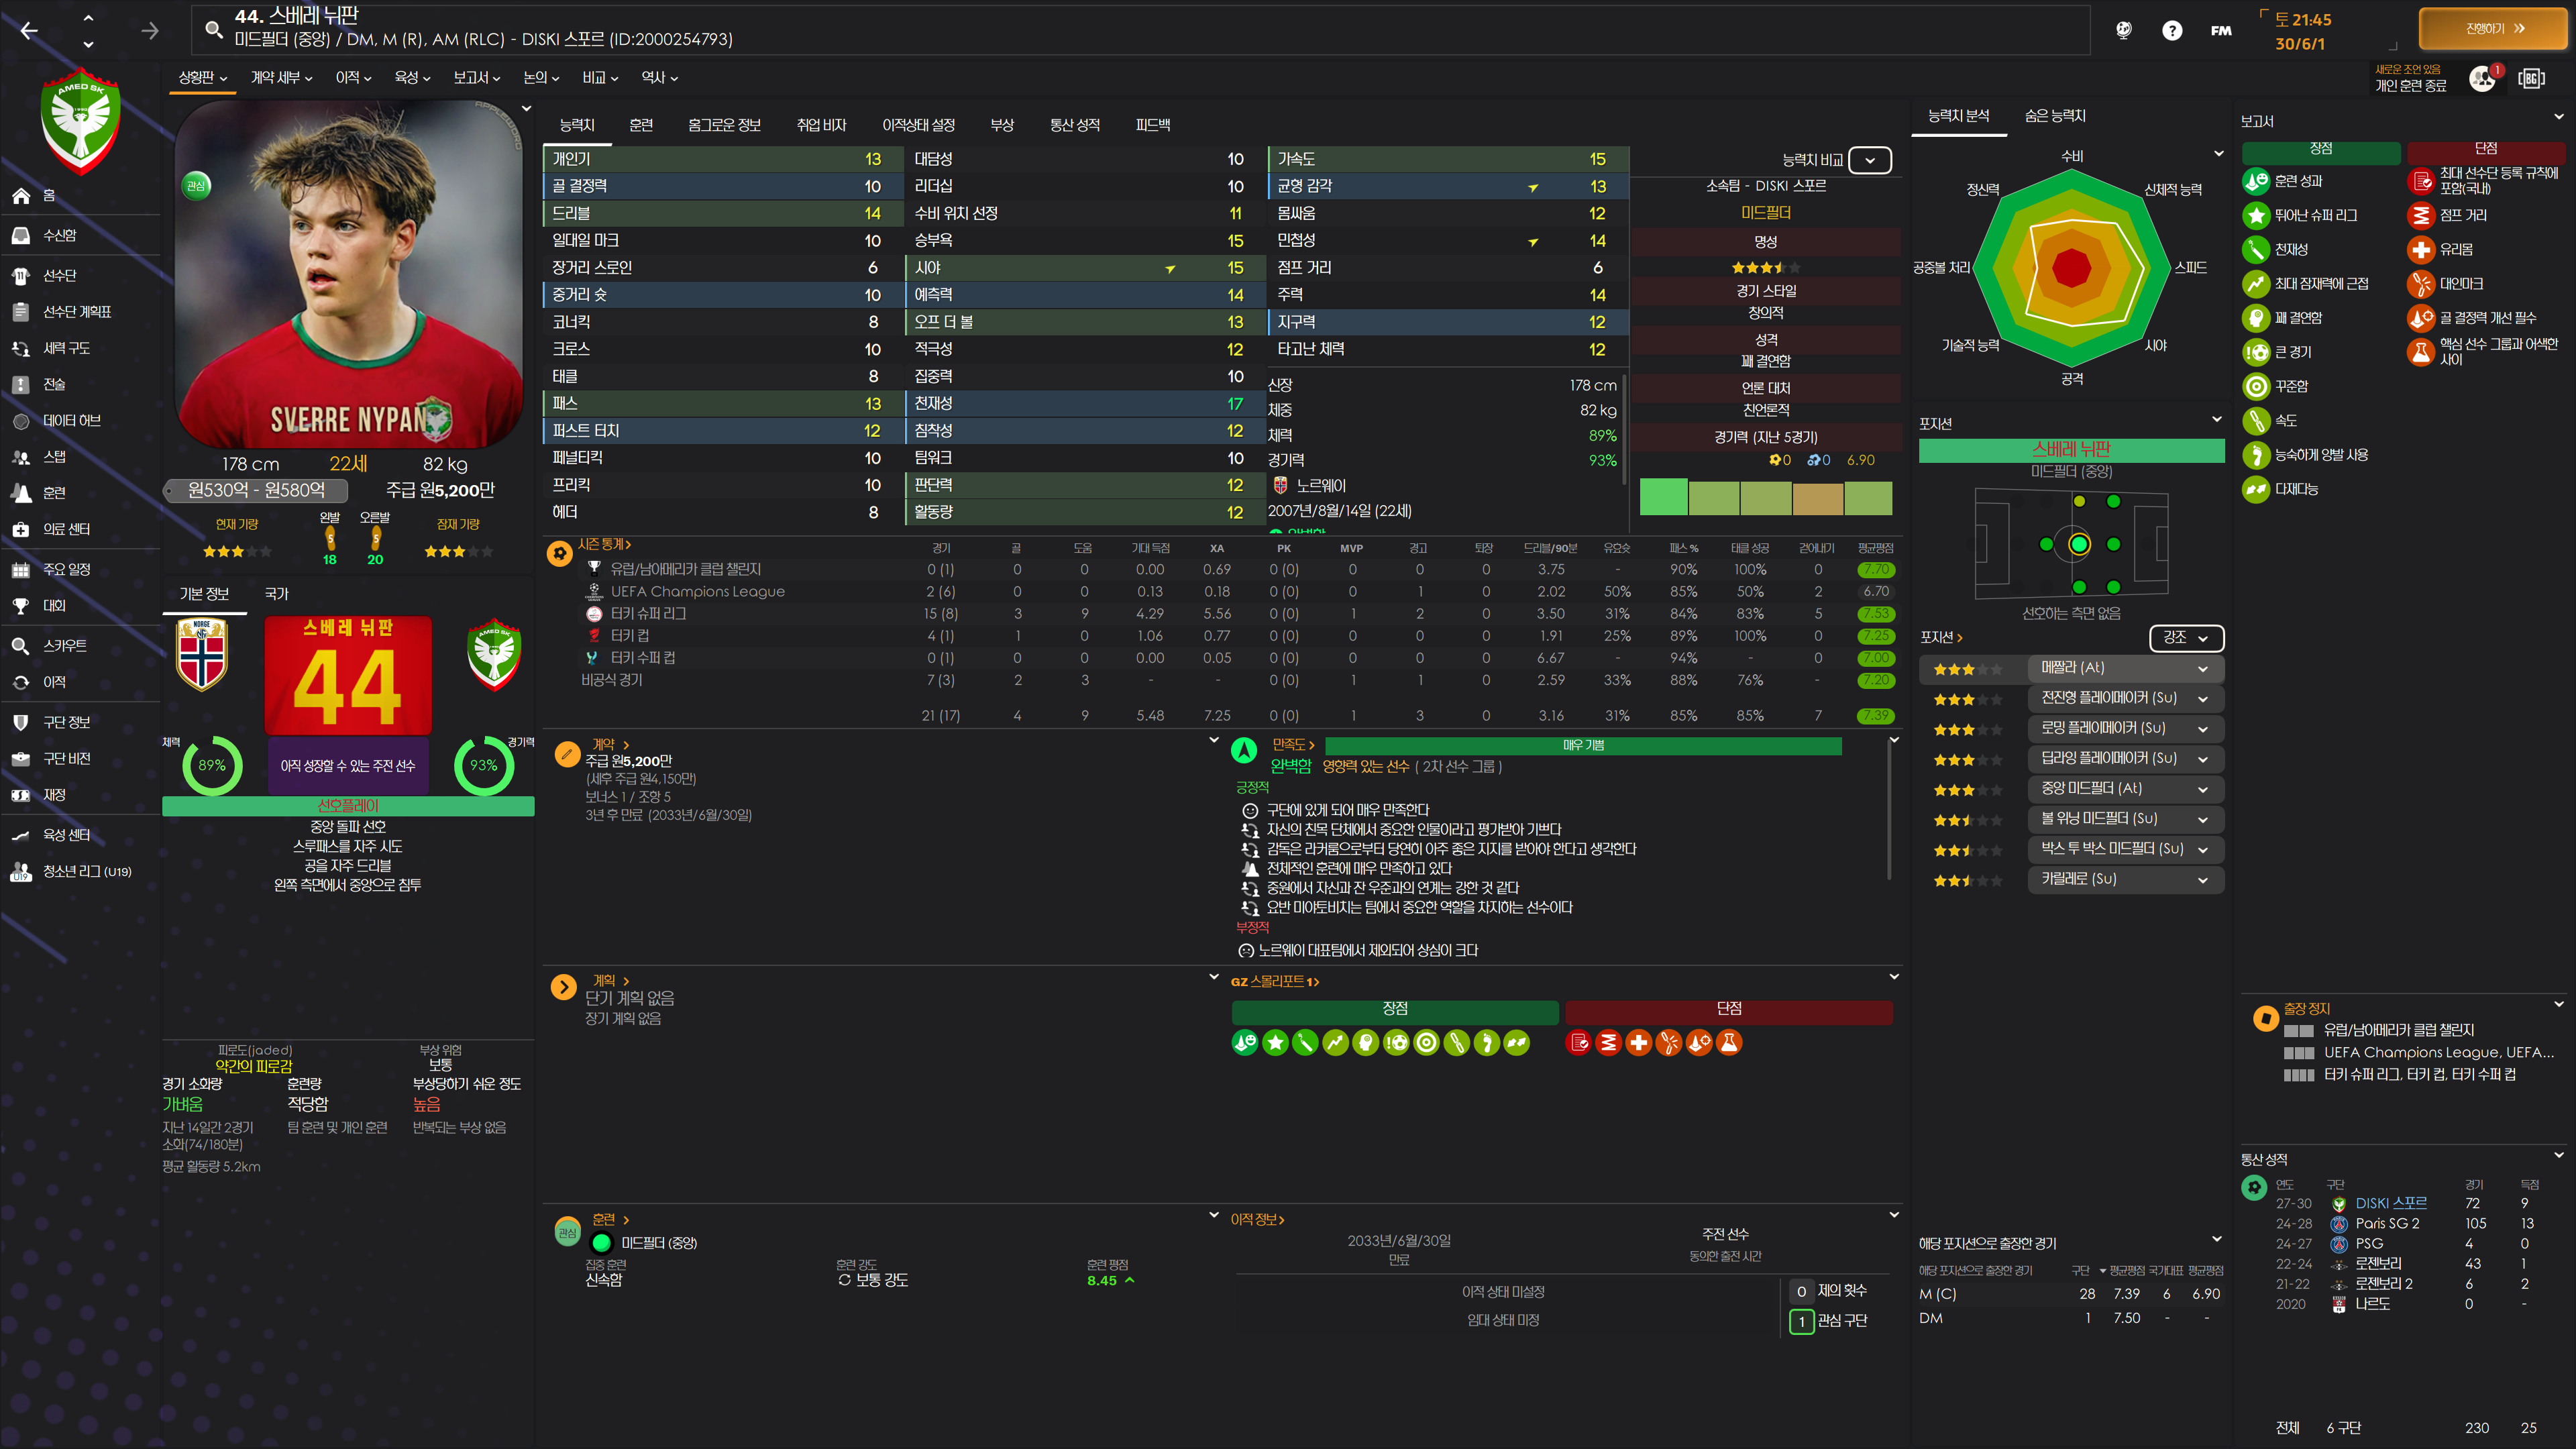Click the FM logo icon
The width and height of the screenshot is (2576, 1449).
tap(2220, 30)
